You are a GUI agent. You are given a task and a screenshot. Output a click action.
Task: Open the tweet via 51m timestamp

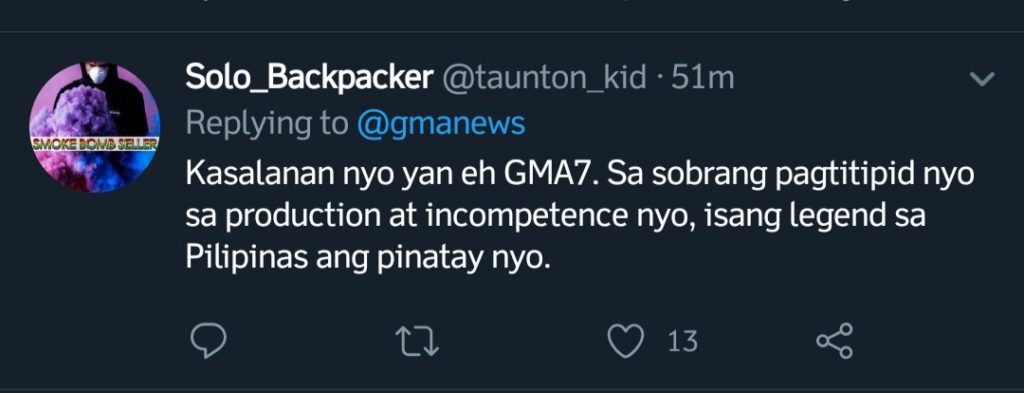tap(703, 78)
